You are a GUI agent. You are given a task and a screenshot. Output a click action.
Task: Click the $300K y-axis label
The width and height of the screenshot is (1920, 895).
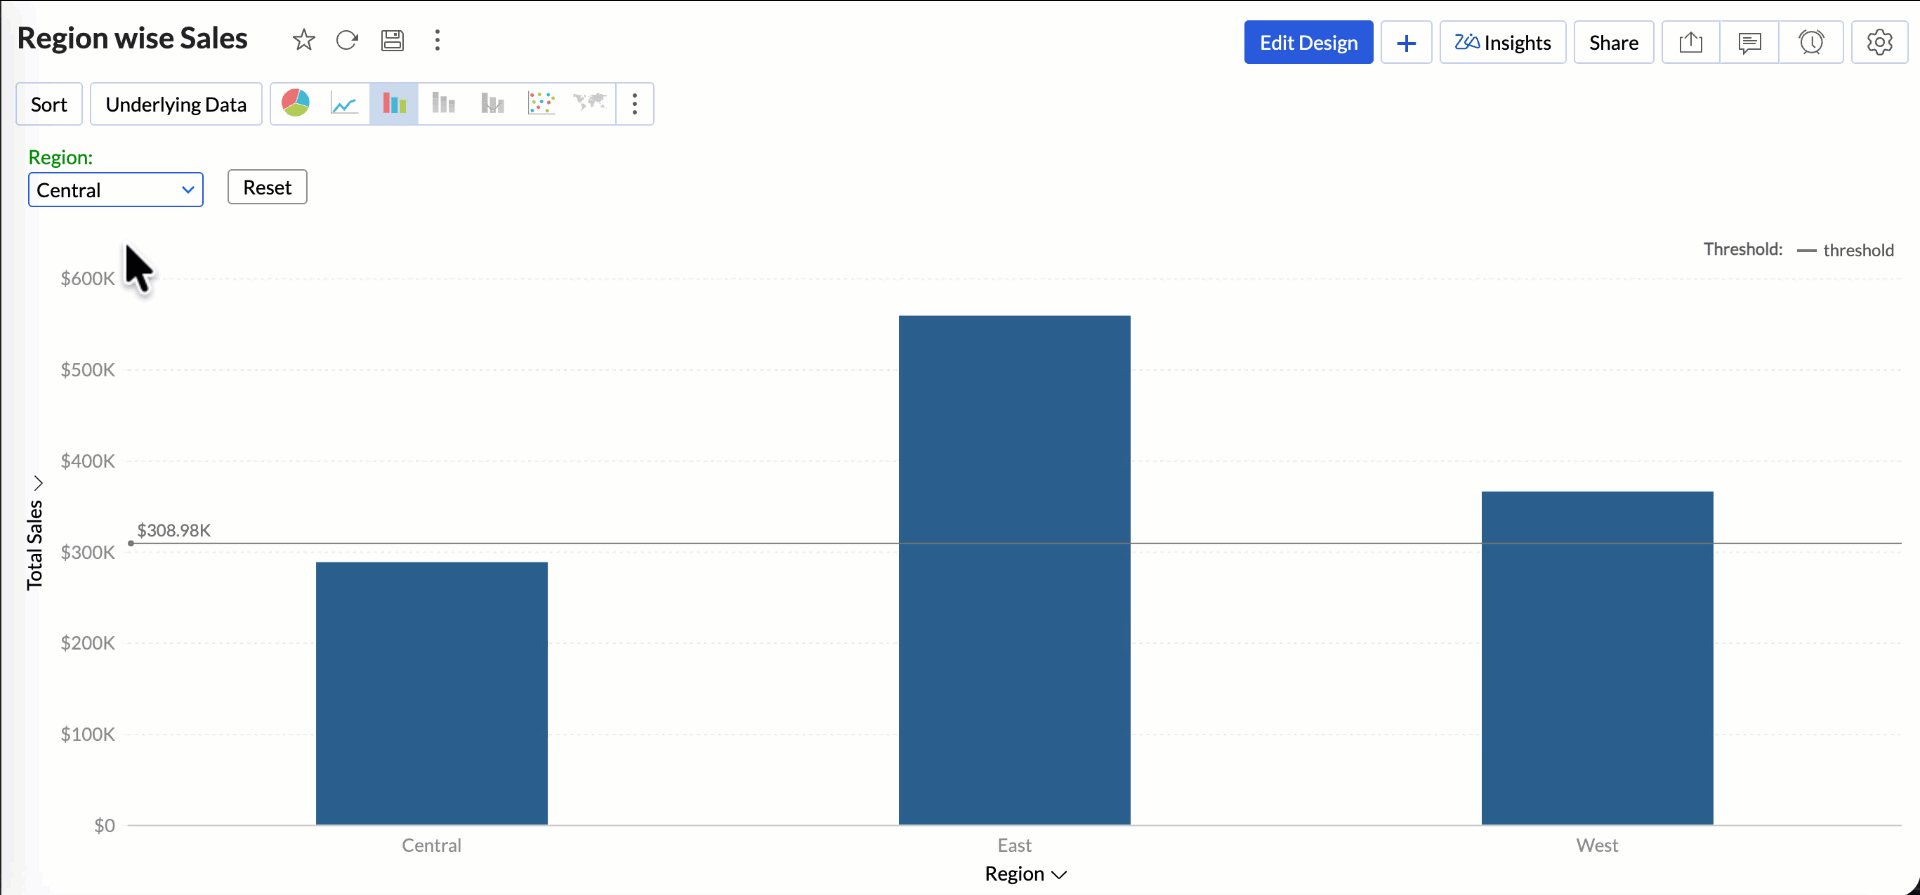(88, 552)
